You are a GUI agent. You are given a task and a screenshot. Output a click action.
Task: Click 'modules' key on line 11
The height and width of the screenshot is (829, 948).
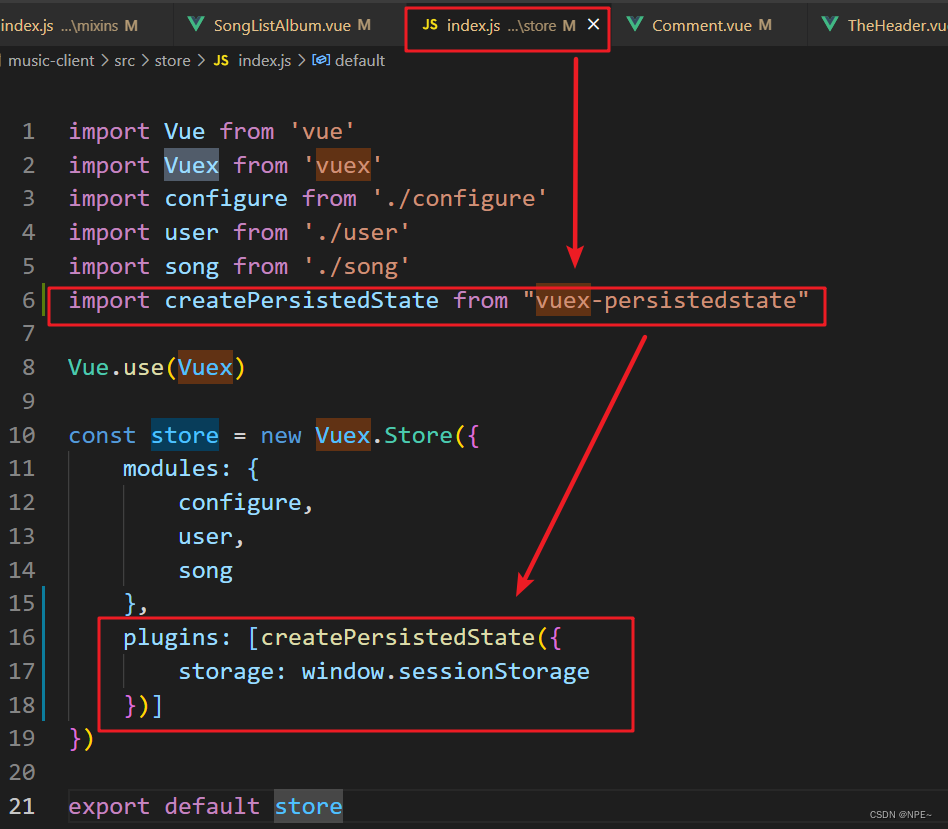tap(172, 469)
